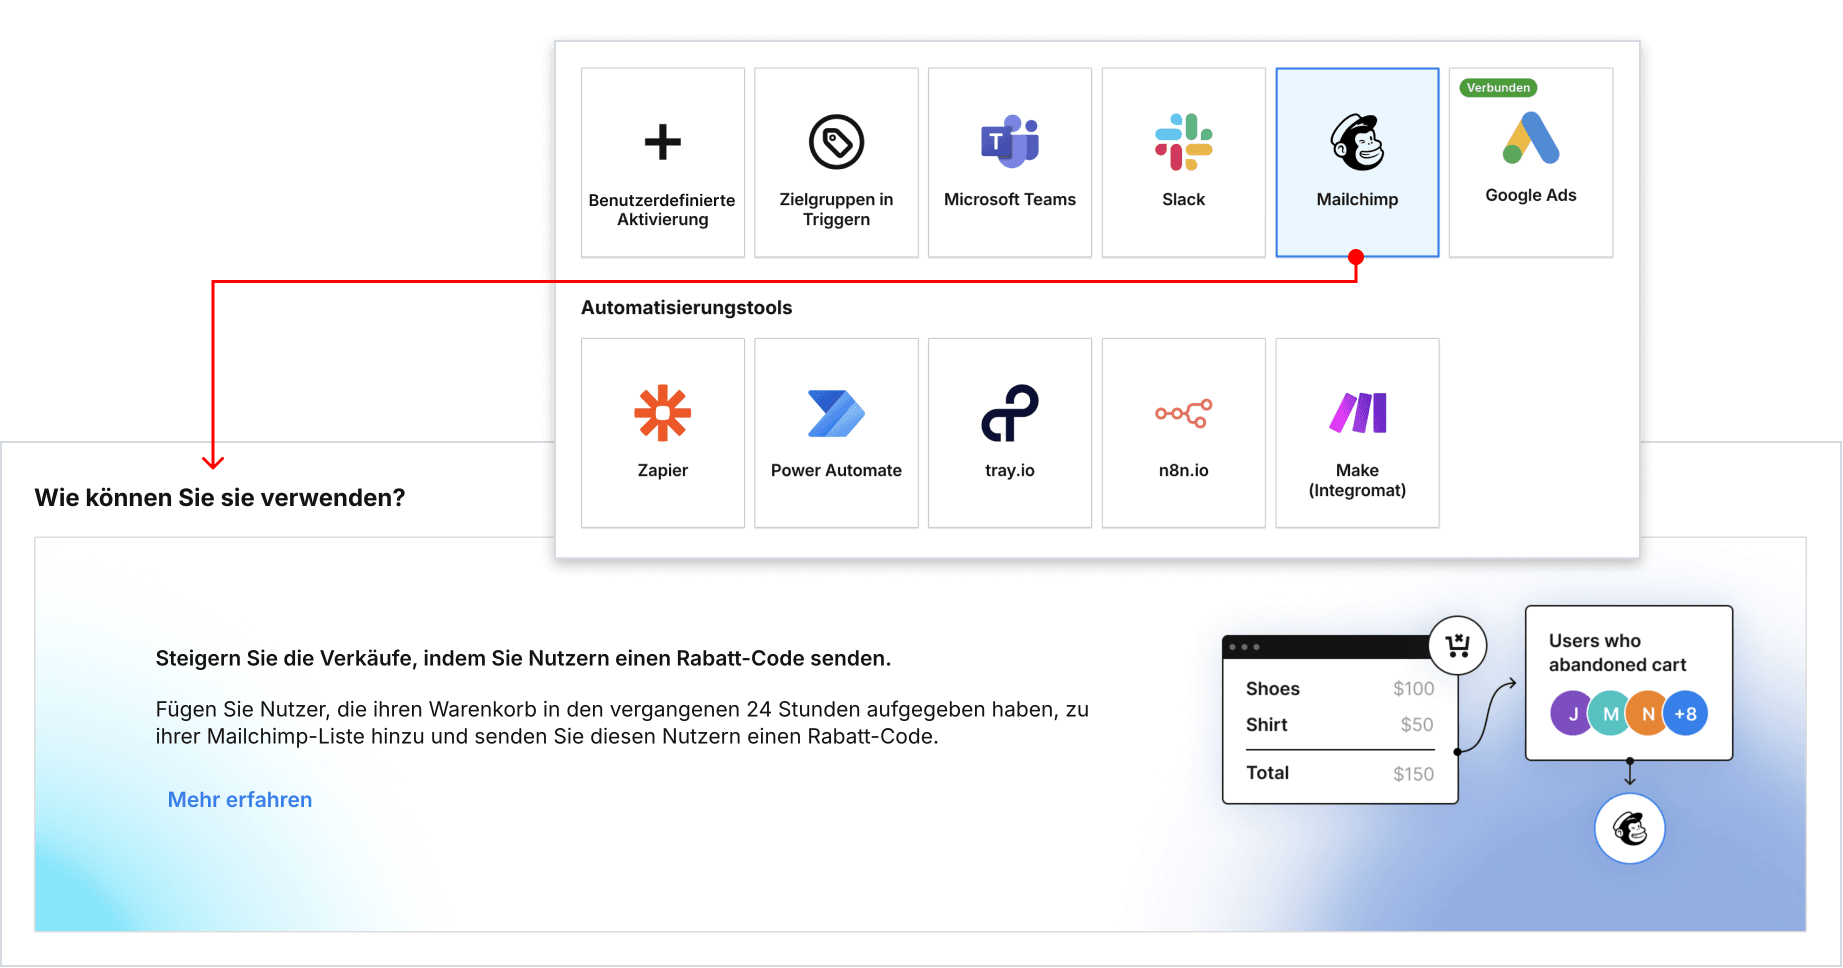This screenshot has width=1843, height=968.
Task: Click the Verbunden badge on Google Ads
Action: (1498, 88)
